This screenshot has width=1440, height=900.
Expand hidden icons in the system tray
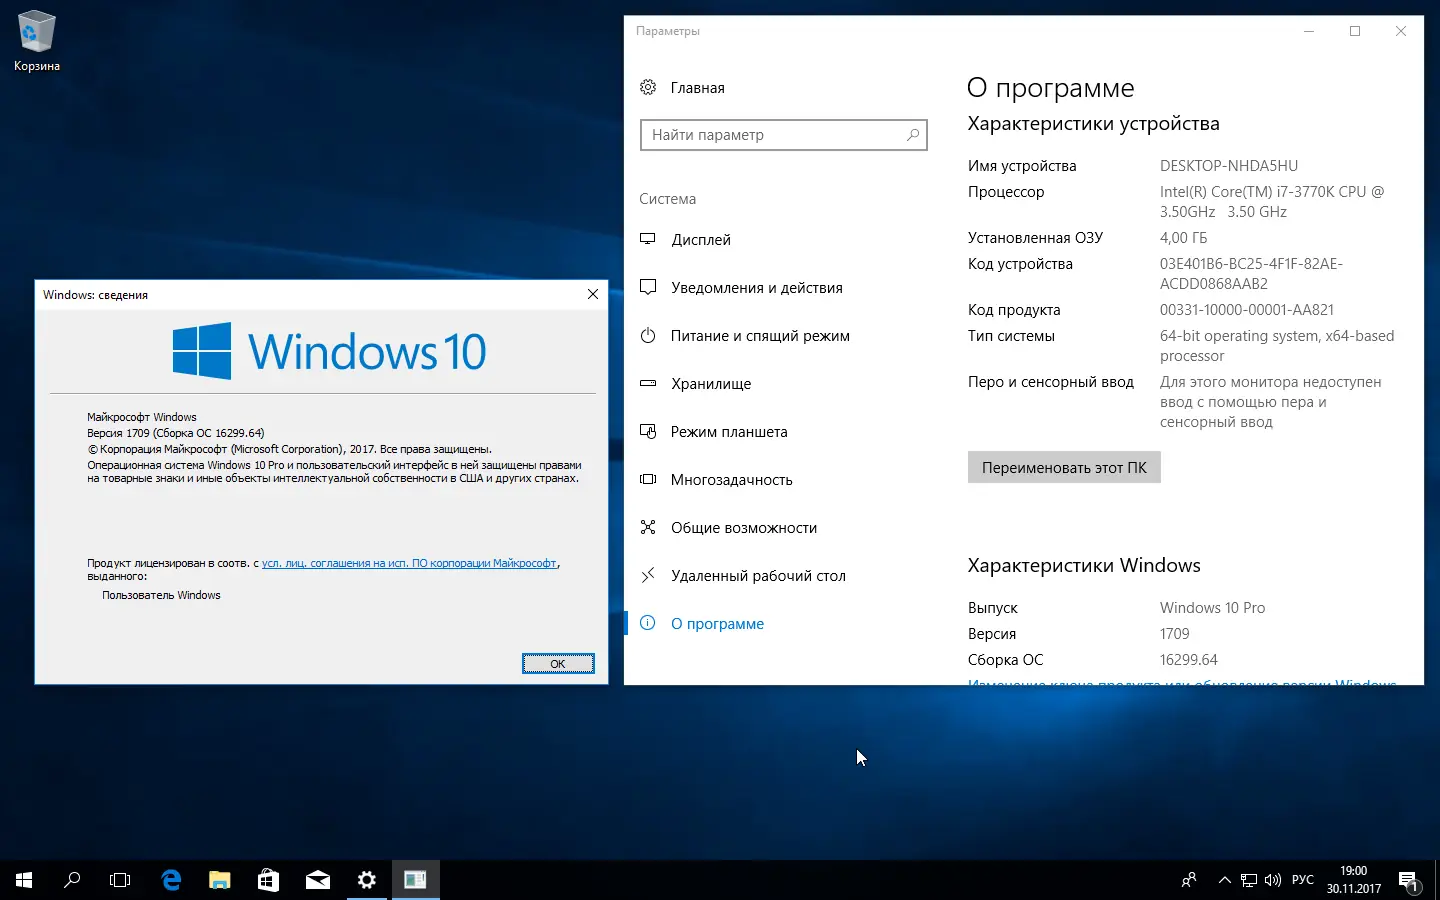pos(1224,880)
